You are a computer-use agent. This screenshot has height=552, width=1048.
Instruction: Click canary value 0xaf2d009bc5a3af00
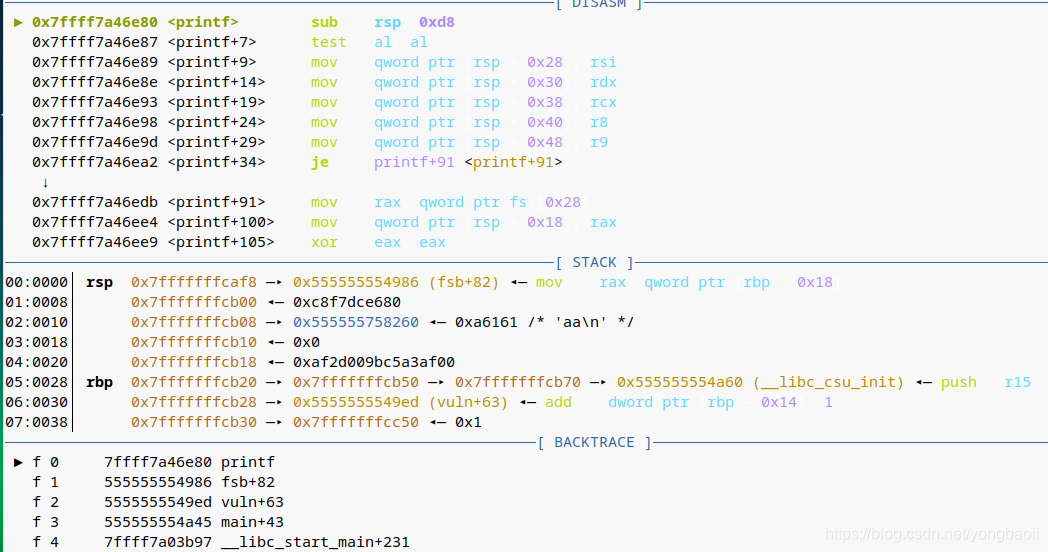[374, 363]
